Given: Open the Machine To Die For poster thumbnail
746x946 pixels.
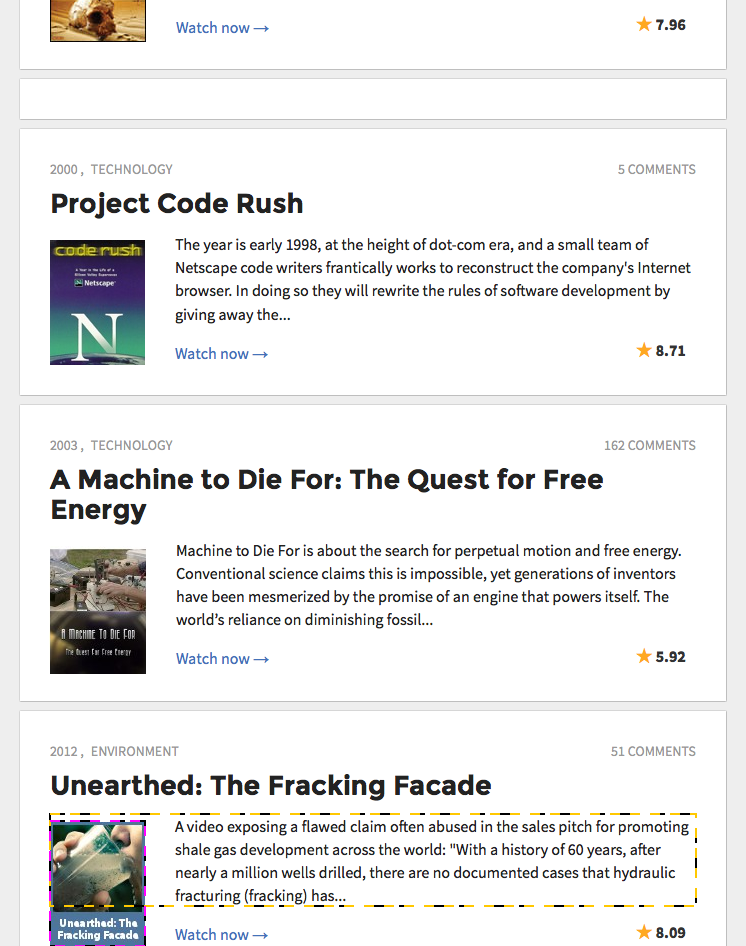Looking at the screenshot, I should (98, 611).
